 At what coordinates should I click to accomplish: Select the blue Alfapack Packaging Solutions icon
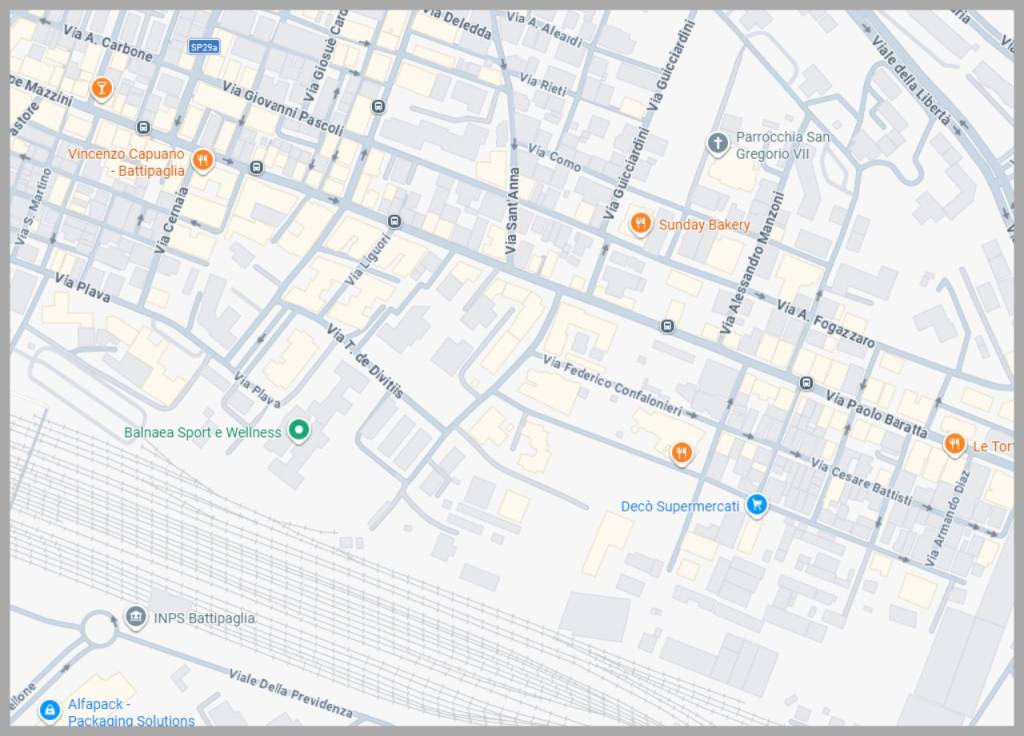[x=49, y=710]
